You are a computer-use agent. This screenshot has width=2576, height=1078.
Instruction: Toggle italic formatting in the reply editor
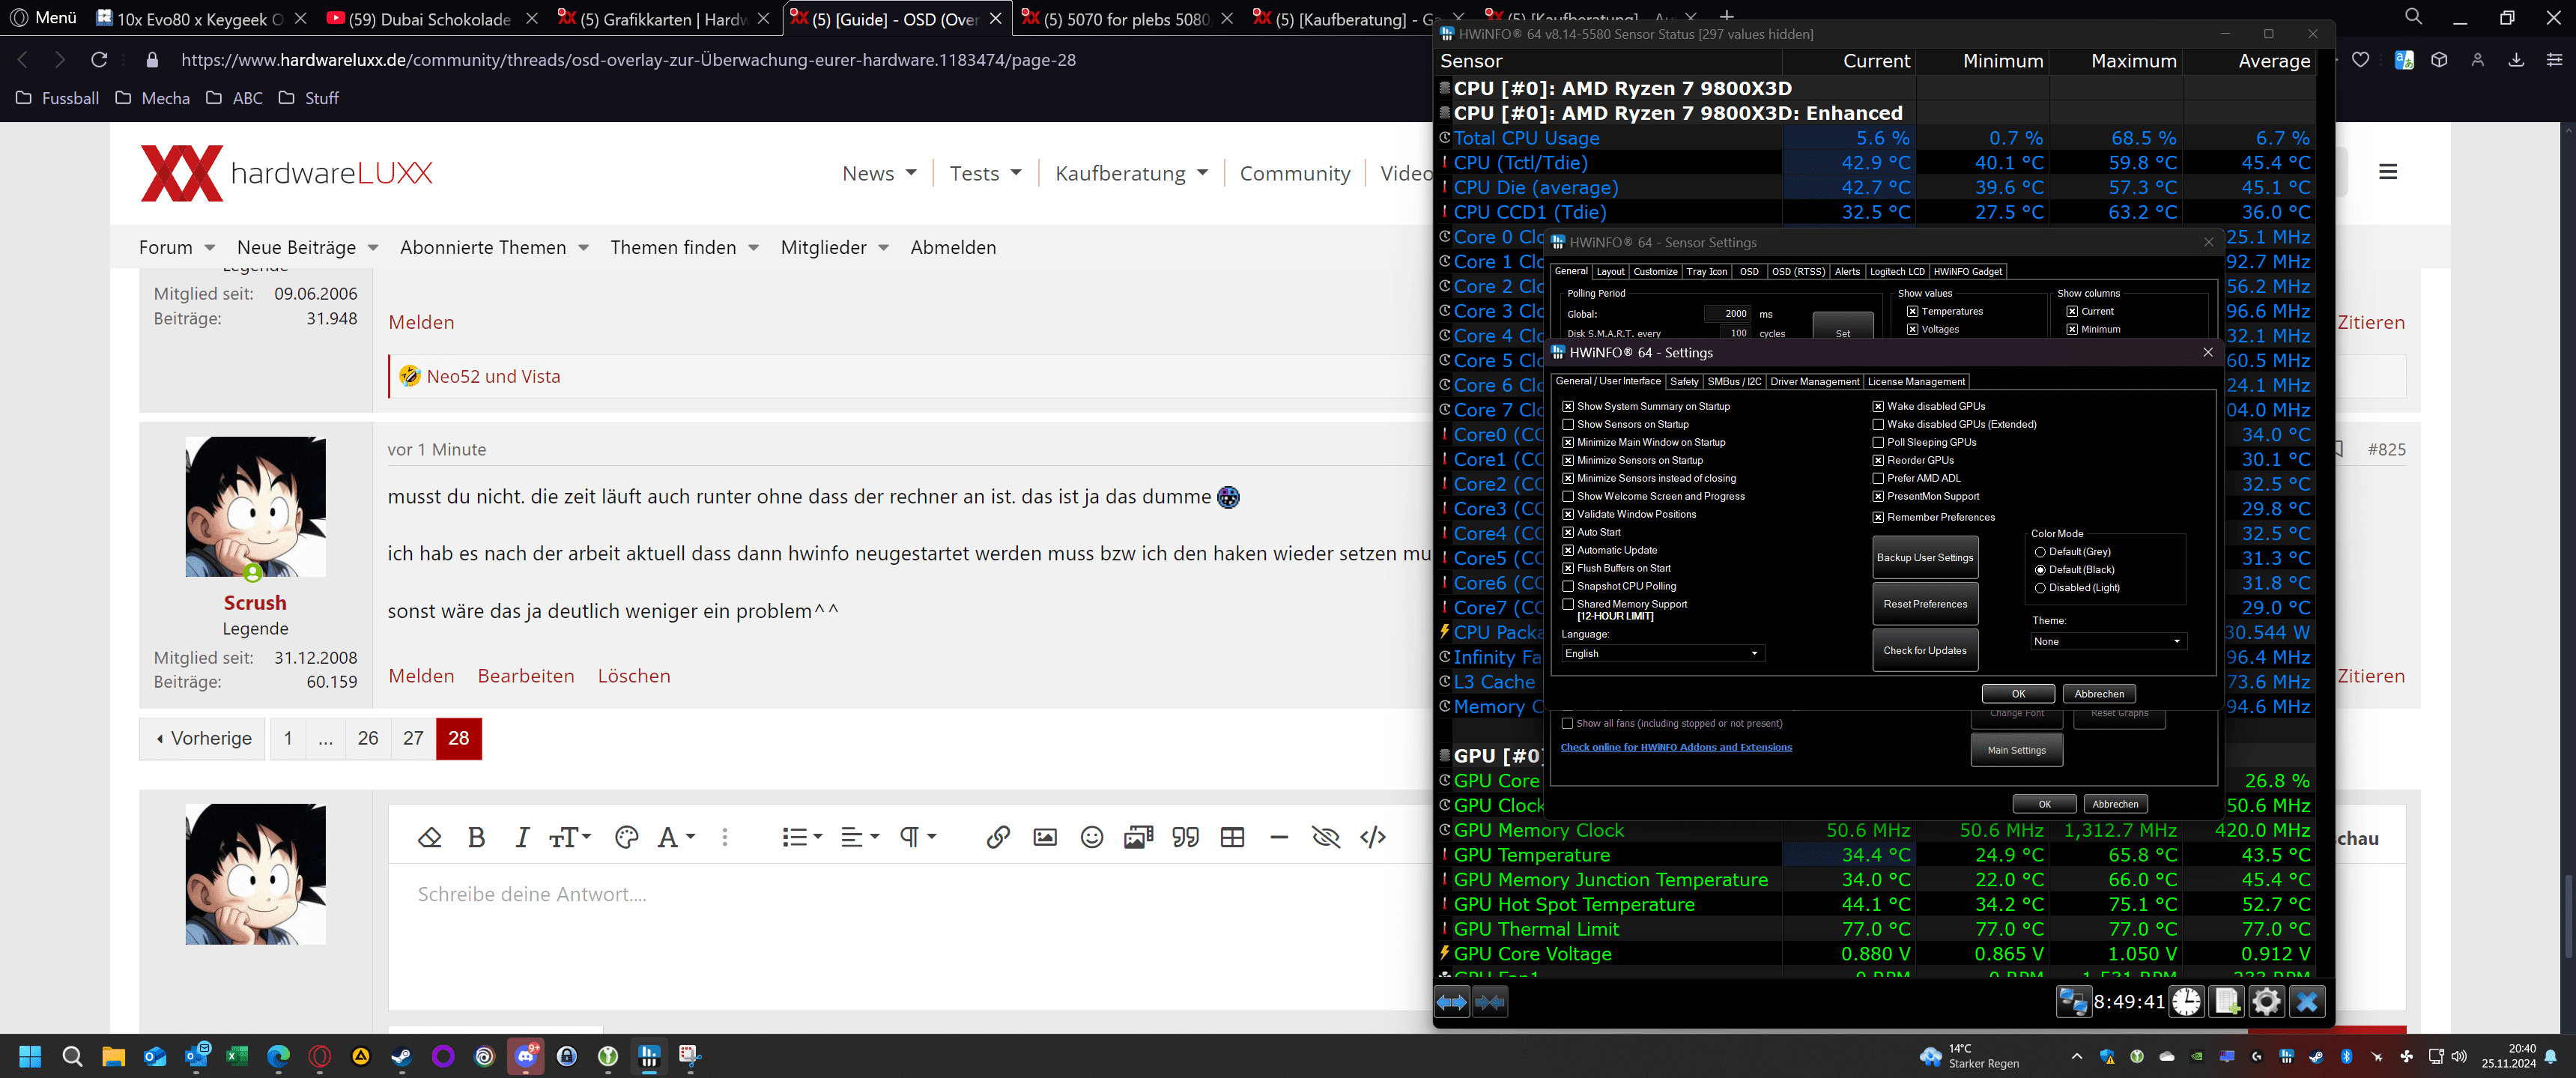point(521,837)
